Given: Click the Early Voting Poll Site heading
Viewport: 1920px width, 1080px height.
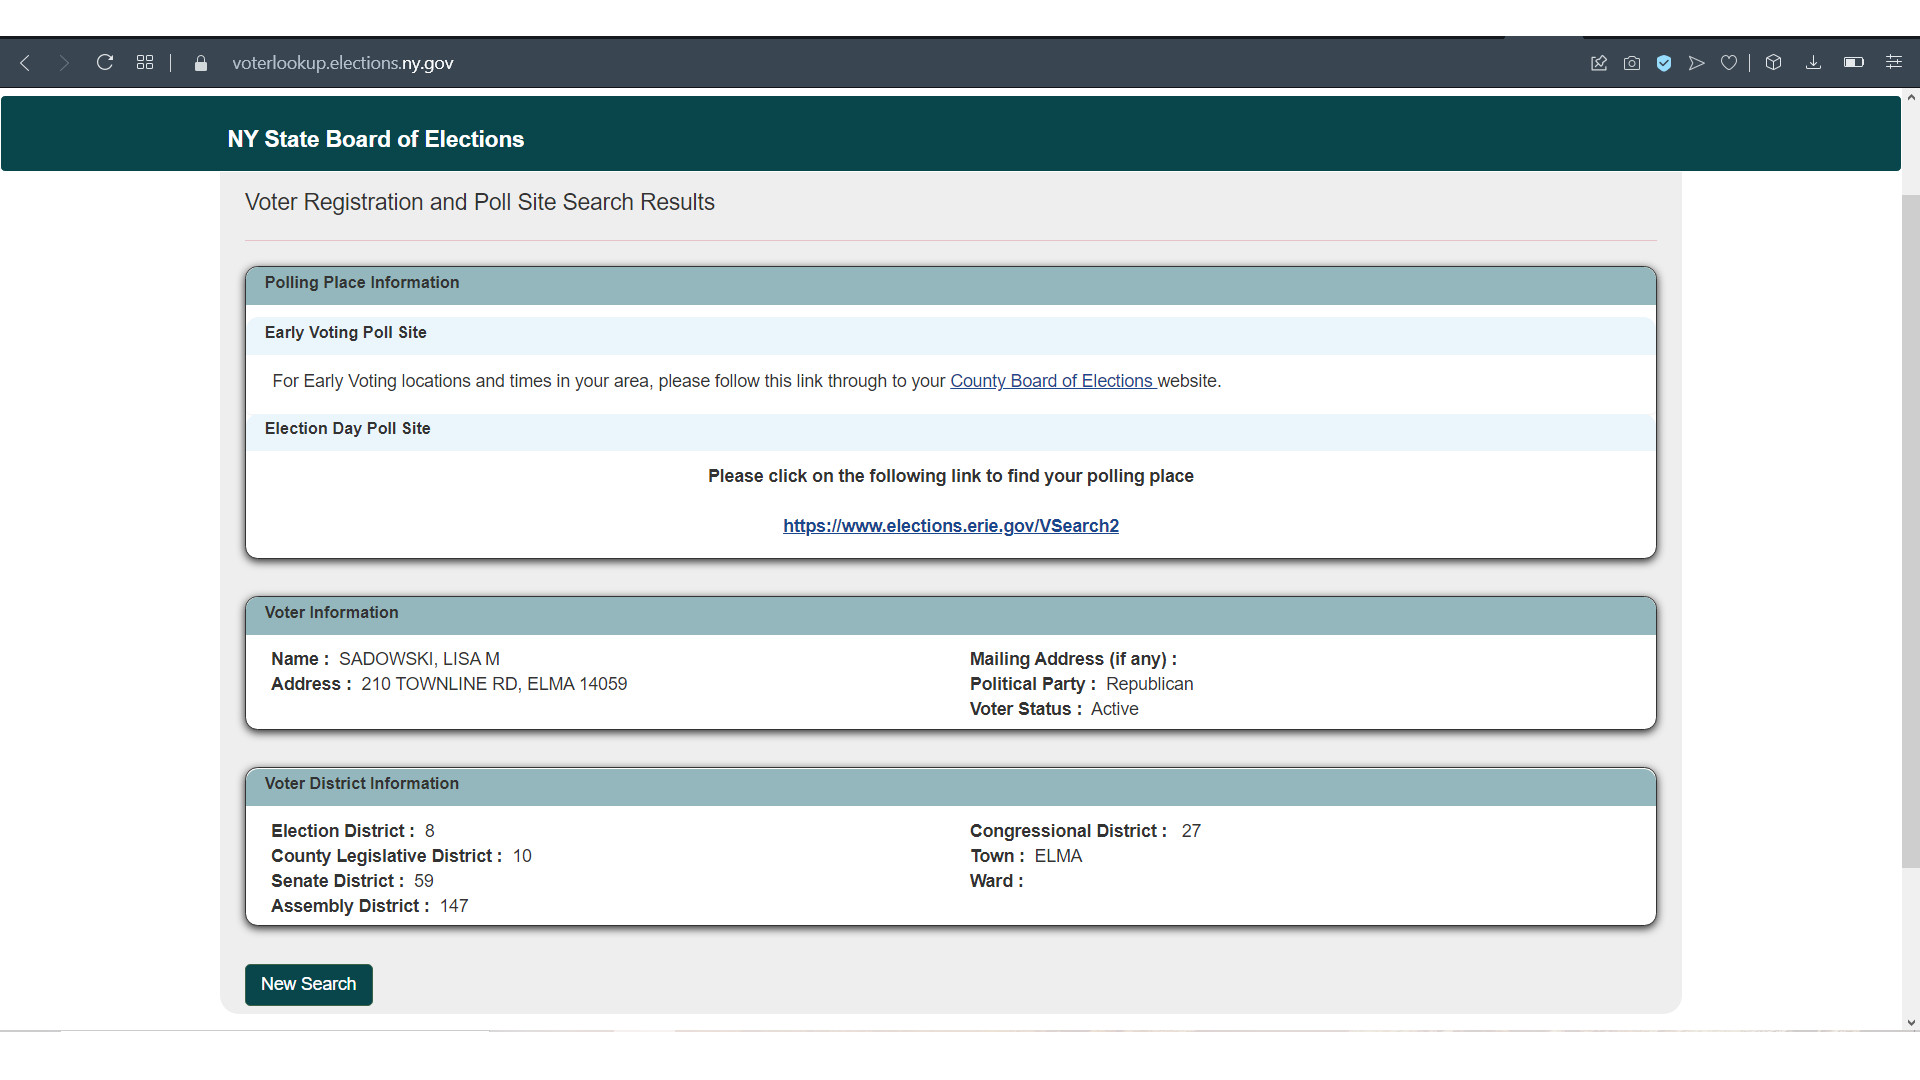Looking at the screenshot, I should coord(345,332).
